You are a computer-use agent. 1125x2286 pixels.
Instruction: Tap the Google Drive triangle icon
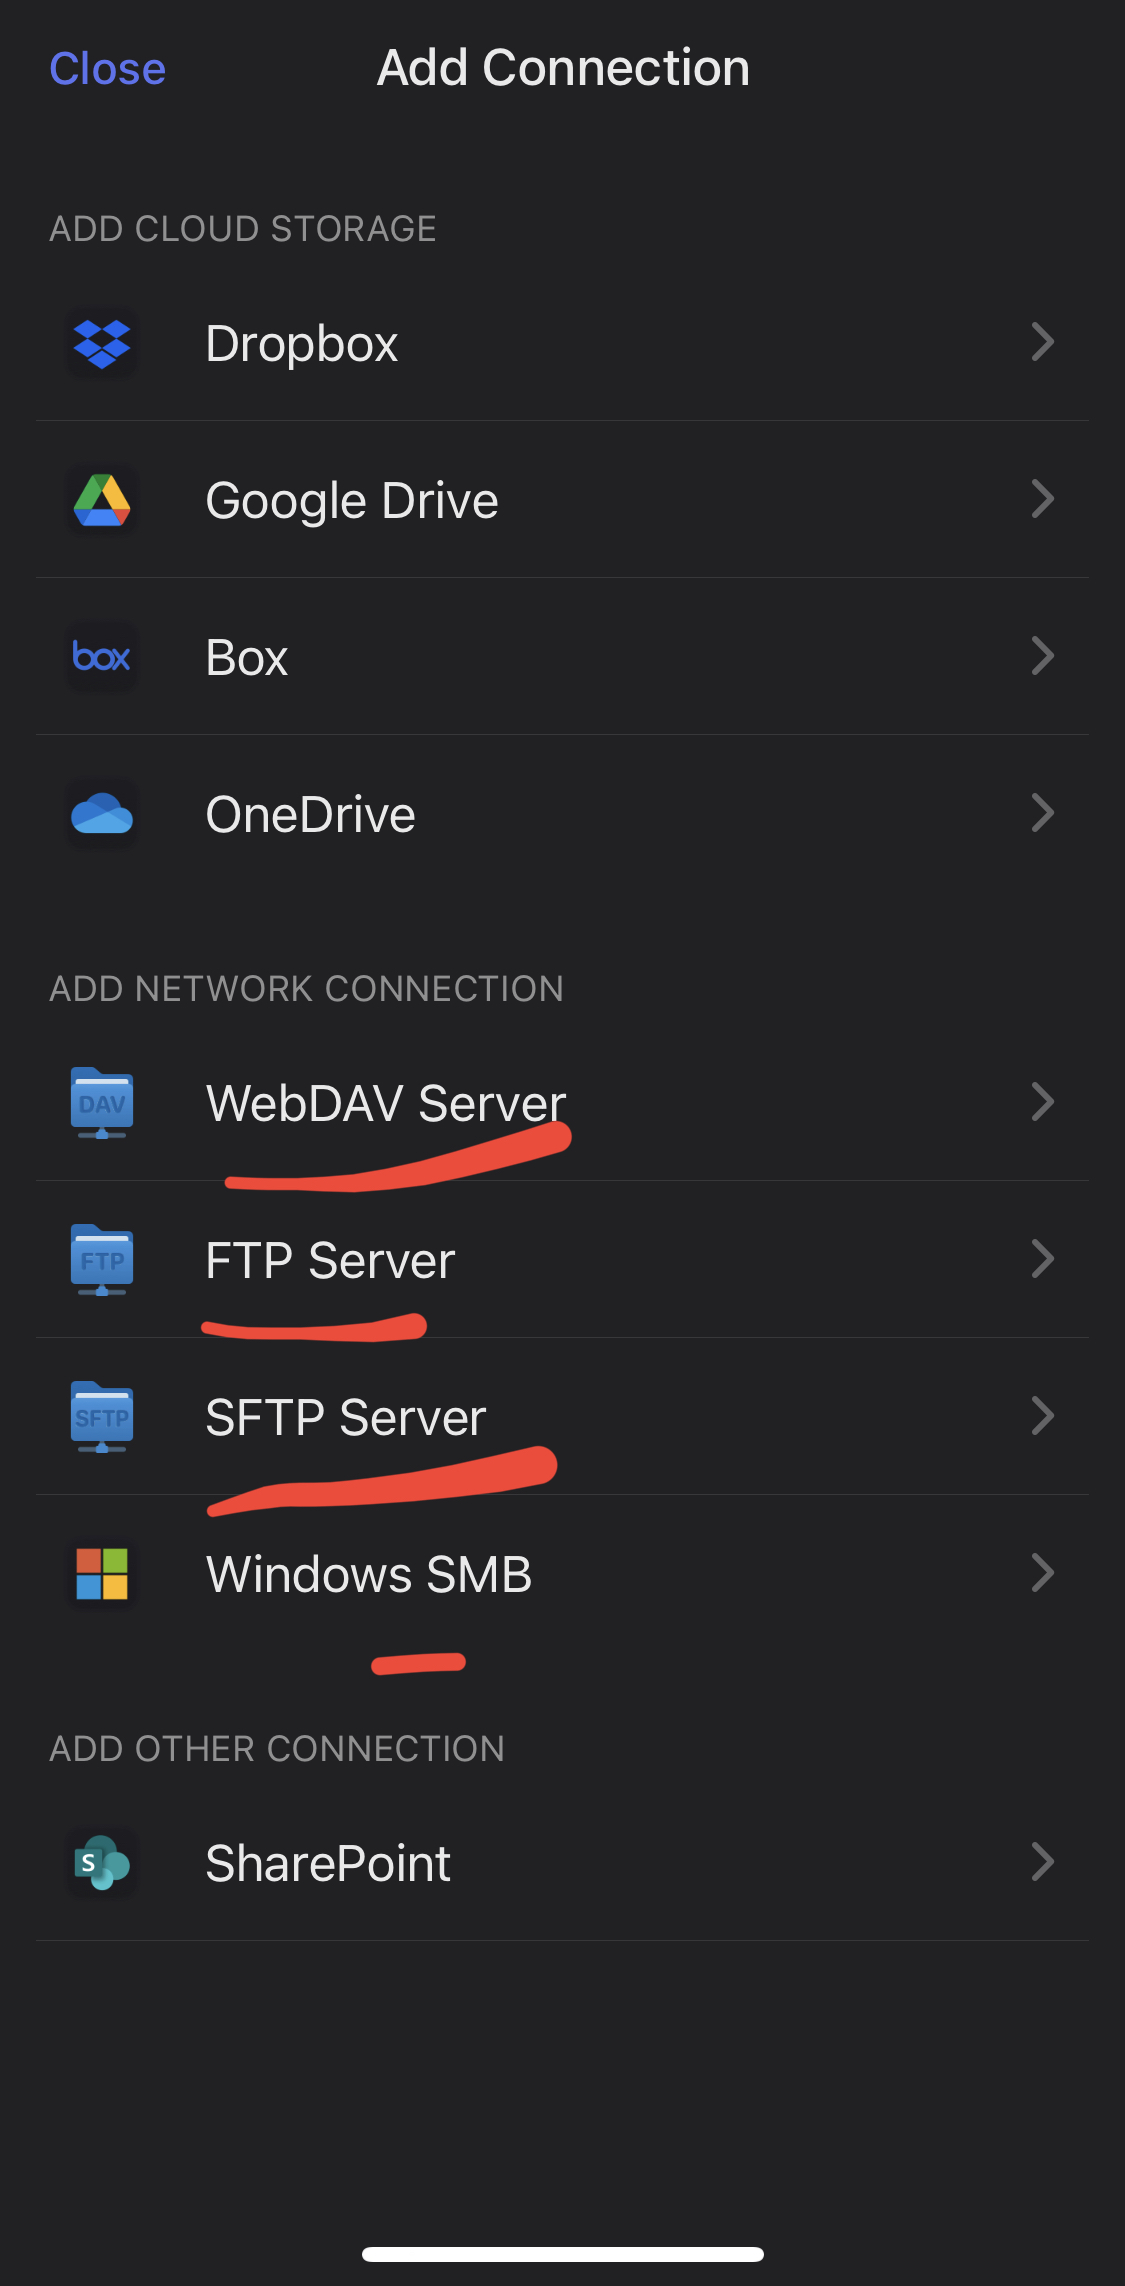[x=102, y=500]
